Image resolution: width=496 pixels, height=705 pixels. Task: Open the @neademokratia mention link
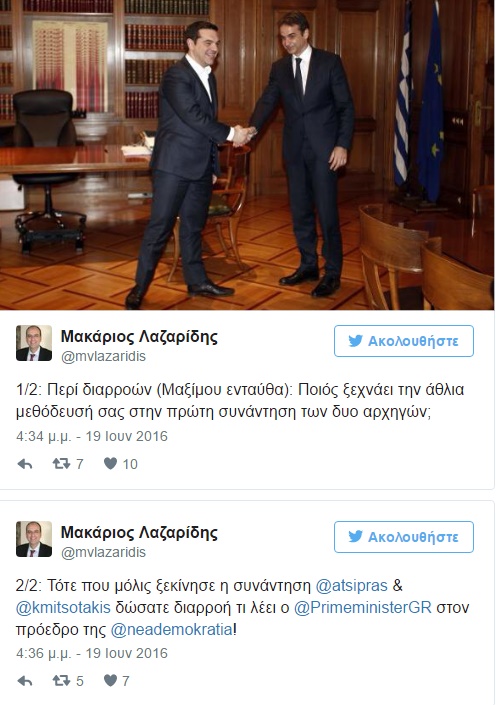172,629
